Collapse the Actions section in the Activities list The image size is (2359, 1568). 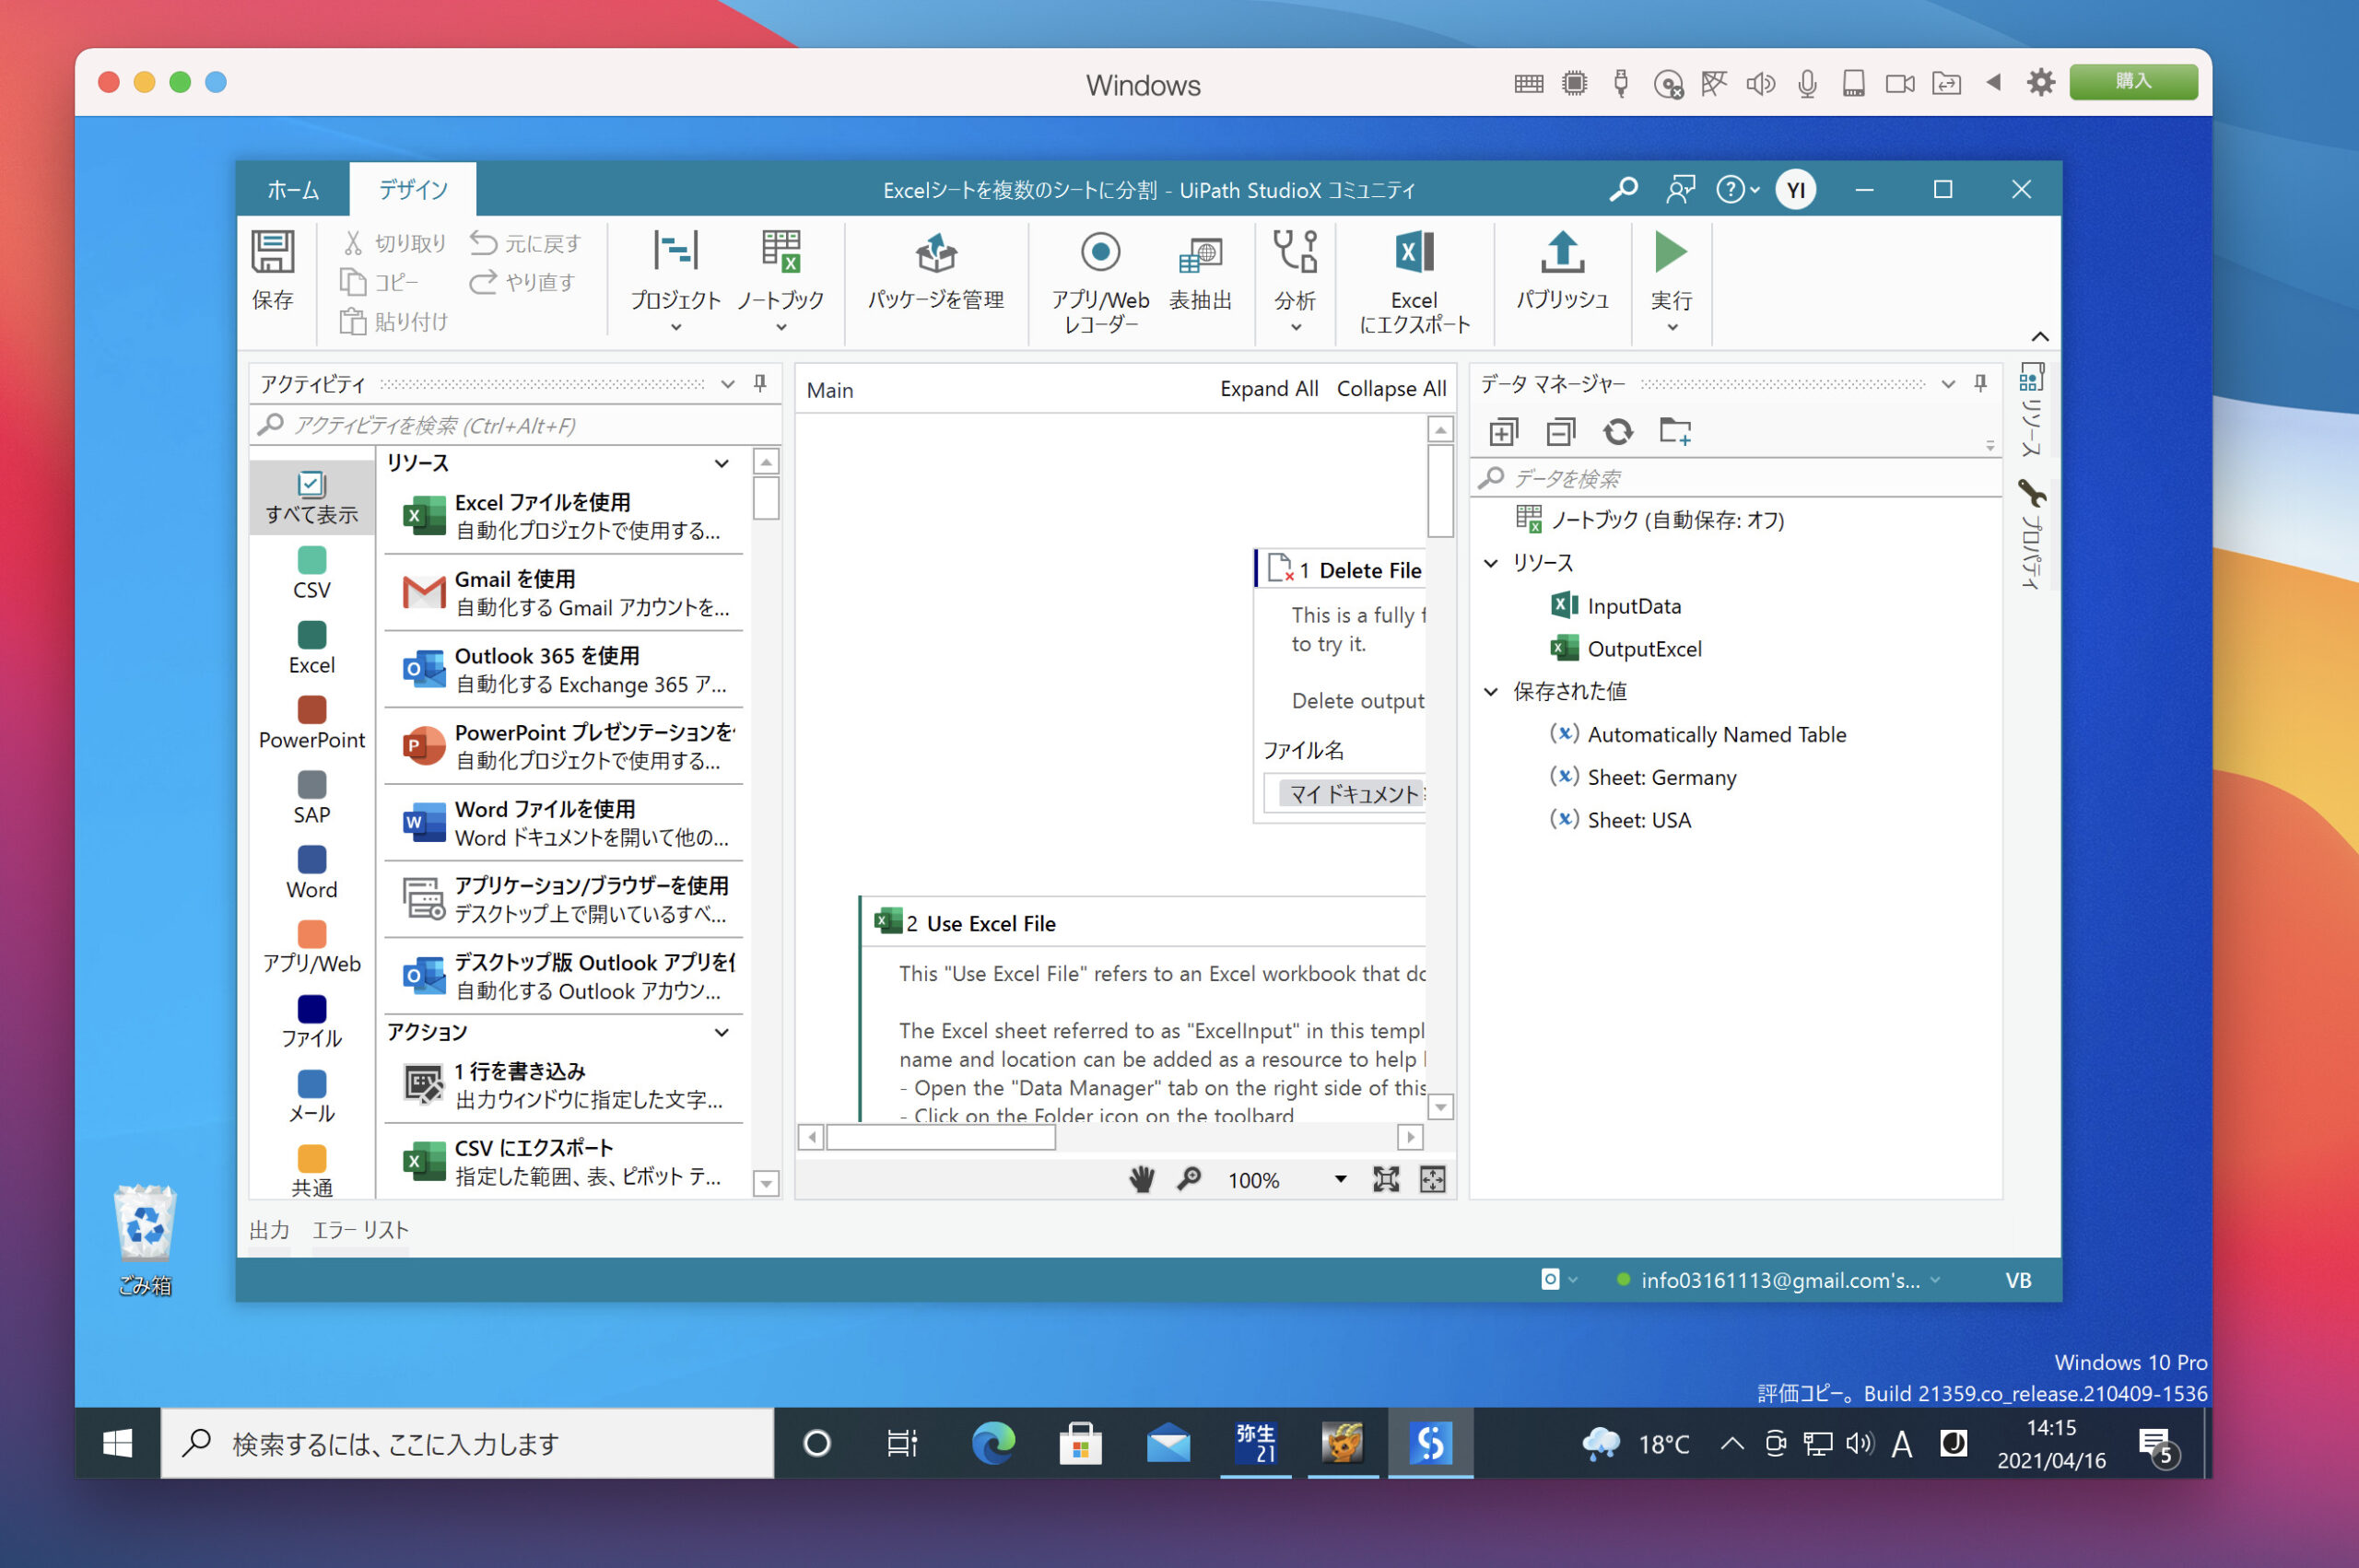tap(721, 1032)
